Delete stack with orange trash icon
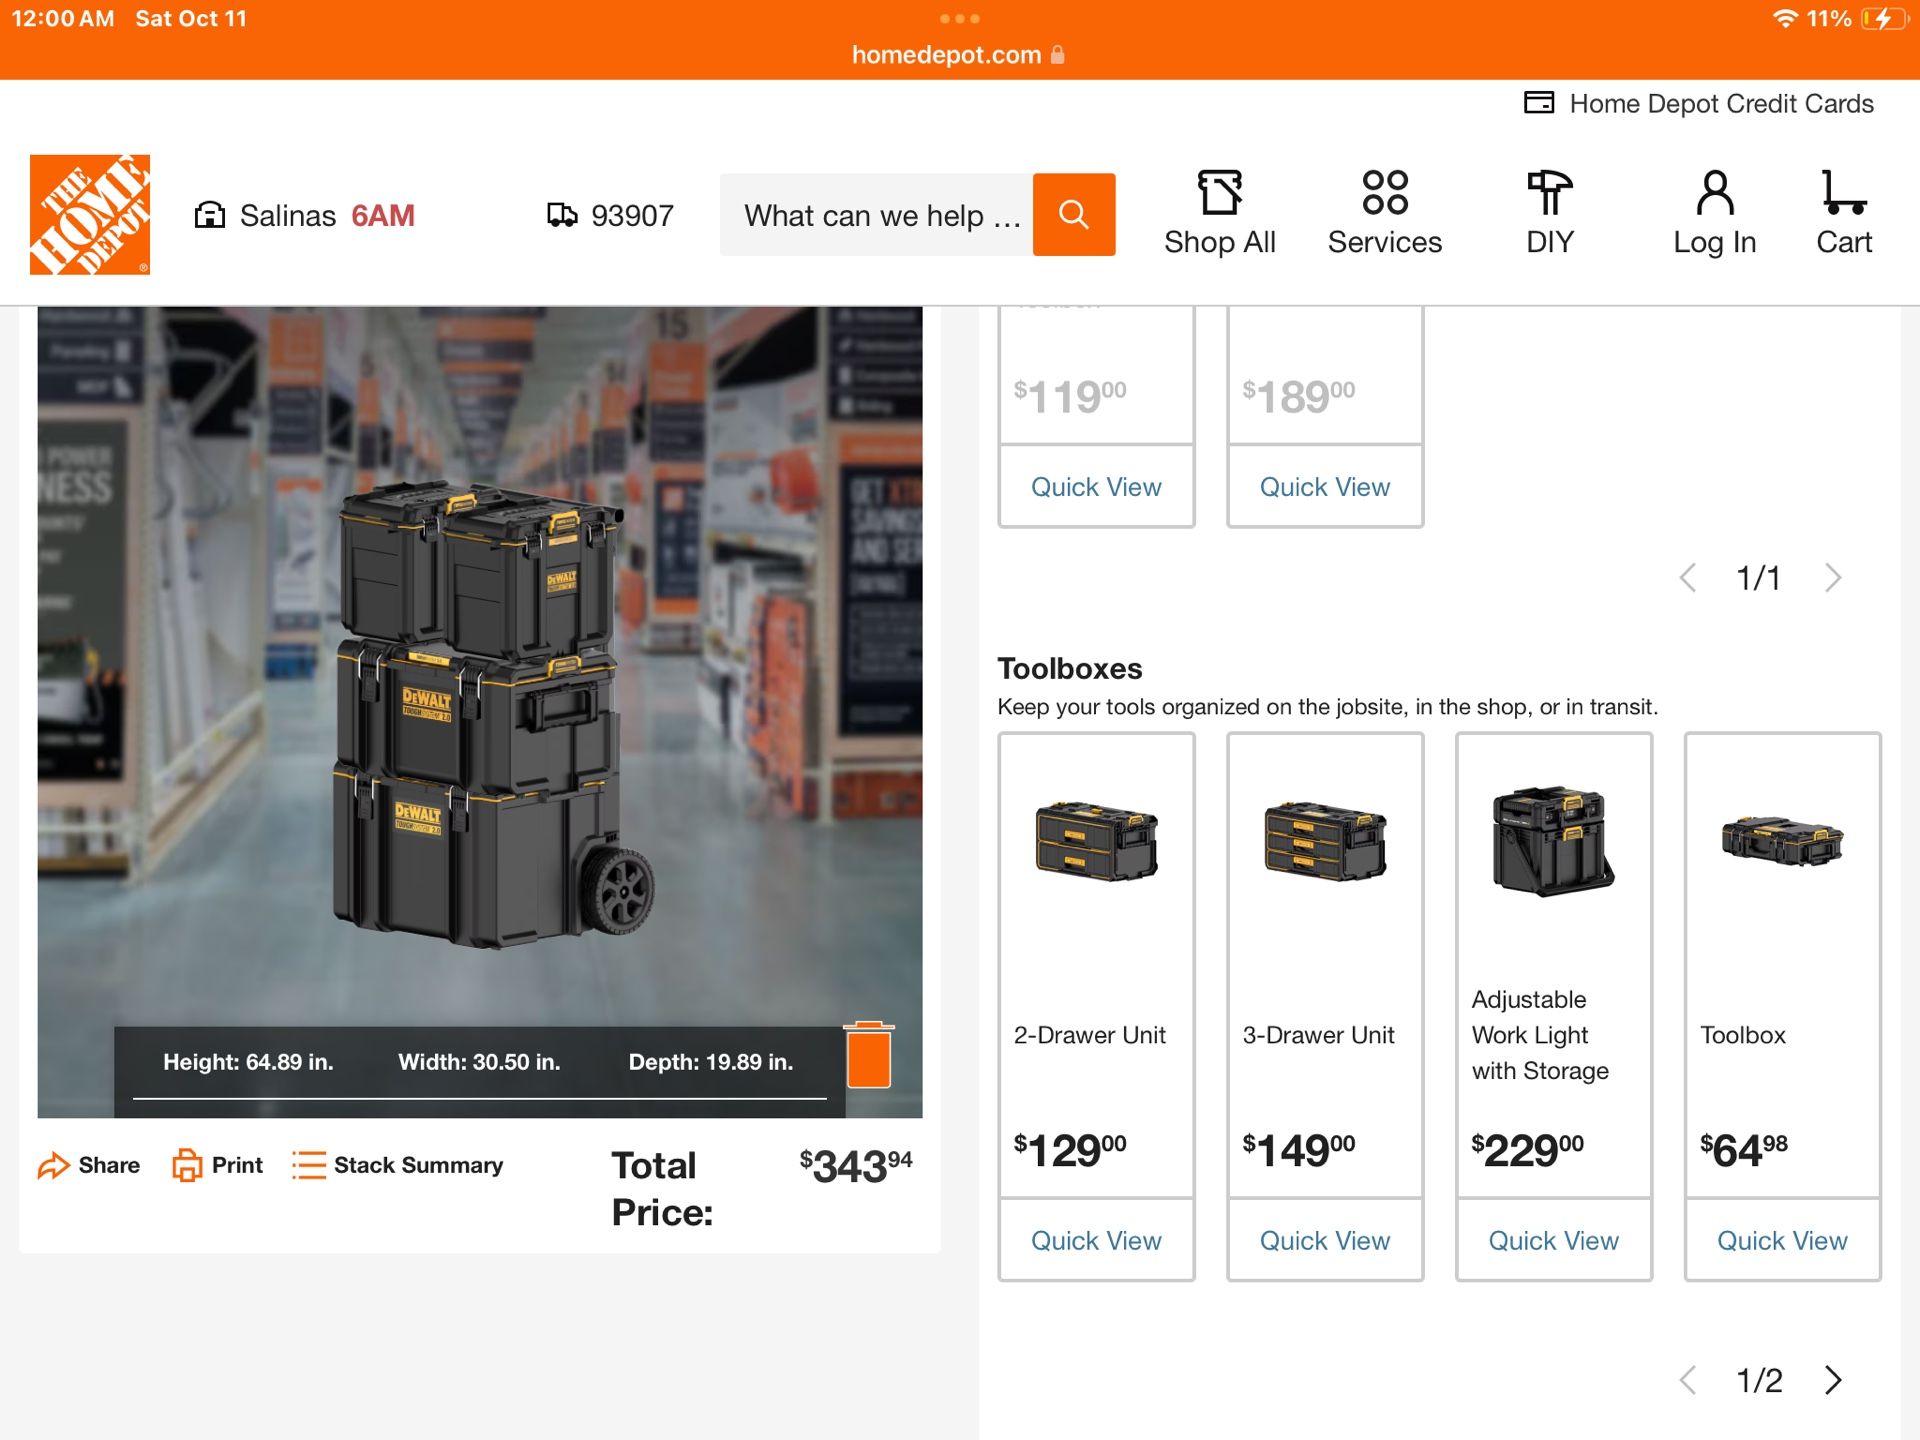The image size is (1920, 1440). click(868, 1055)
